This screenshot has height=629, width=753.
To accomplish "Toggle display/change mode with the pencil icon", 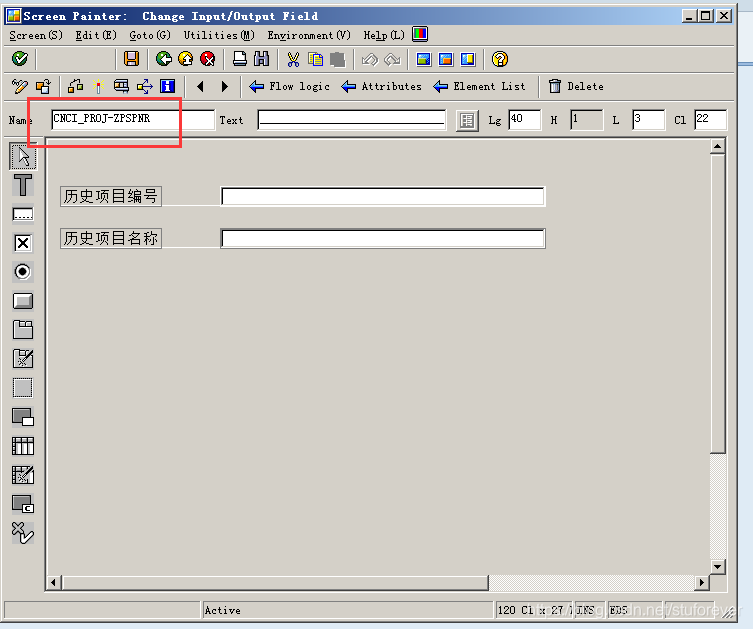I will [x=20, y=86].
